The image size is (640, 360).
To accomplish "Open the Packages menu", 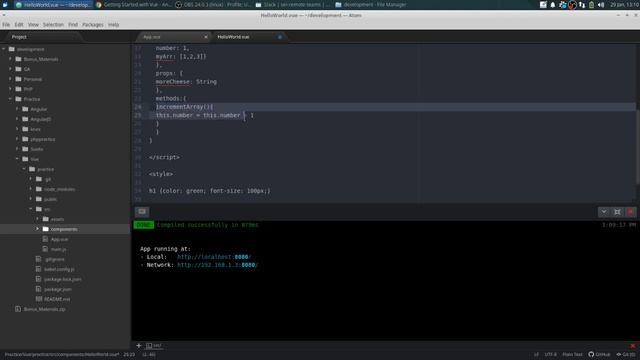I will click(x=93, y=25).
